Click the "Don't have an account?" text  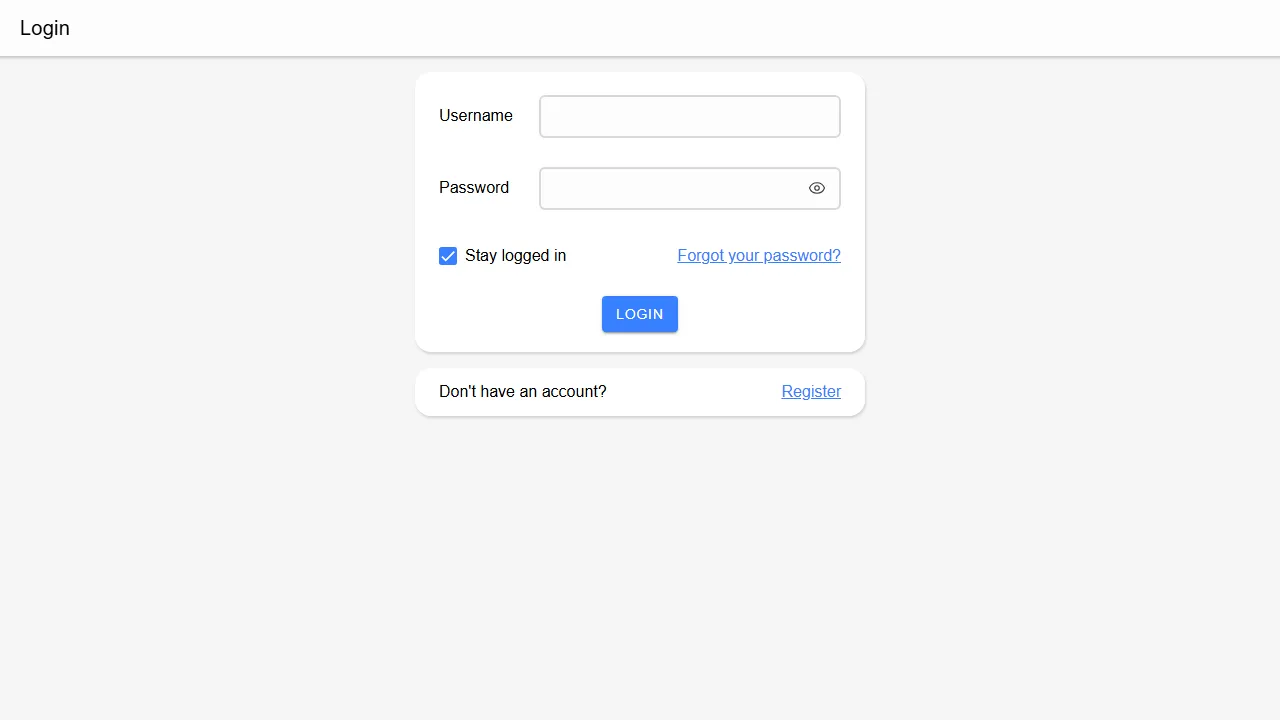tap(522, 392)
